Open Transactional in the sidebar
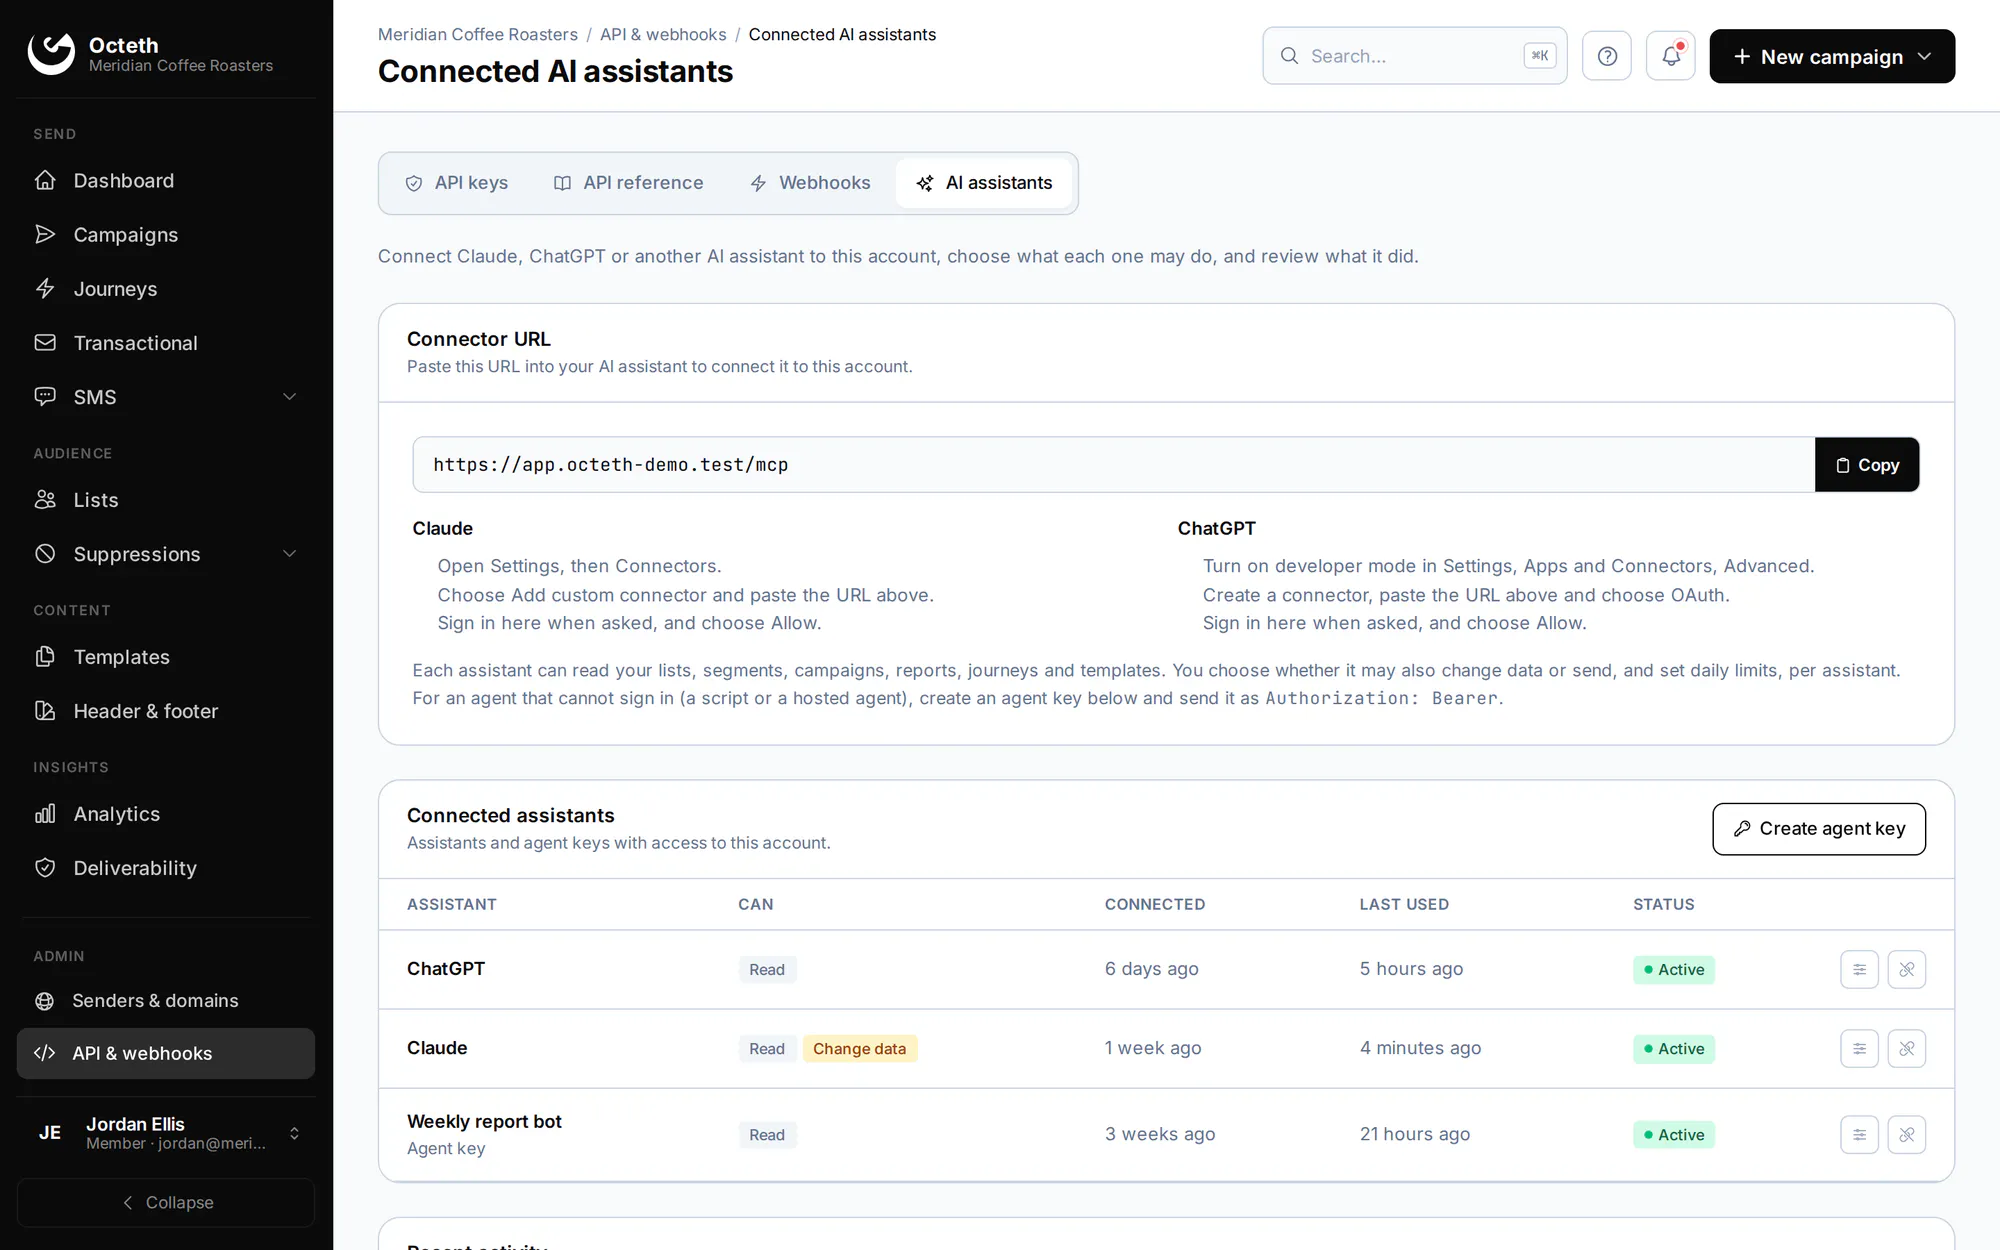The width and height of the screenshot is (2000, 1250). tap(166, 343)
